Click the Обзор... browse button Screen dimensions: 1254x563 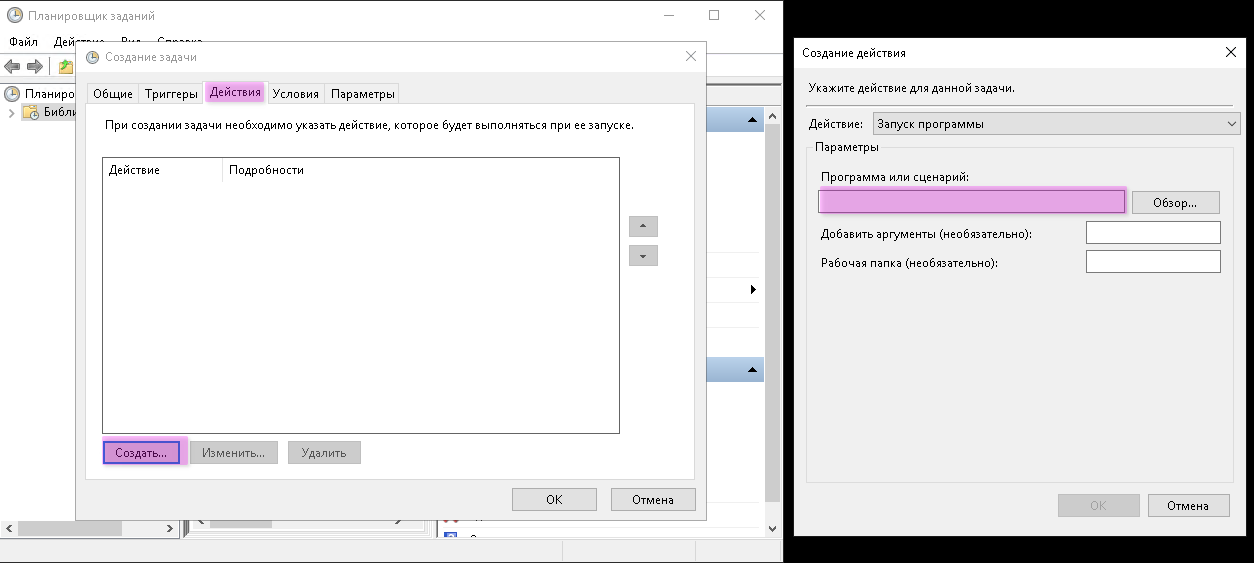click(1175, 202)
